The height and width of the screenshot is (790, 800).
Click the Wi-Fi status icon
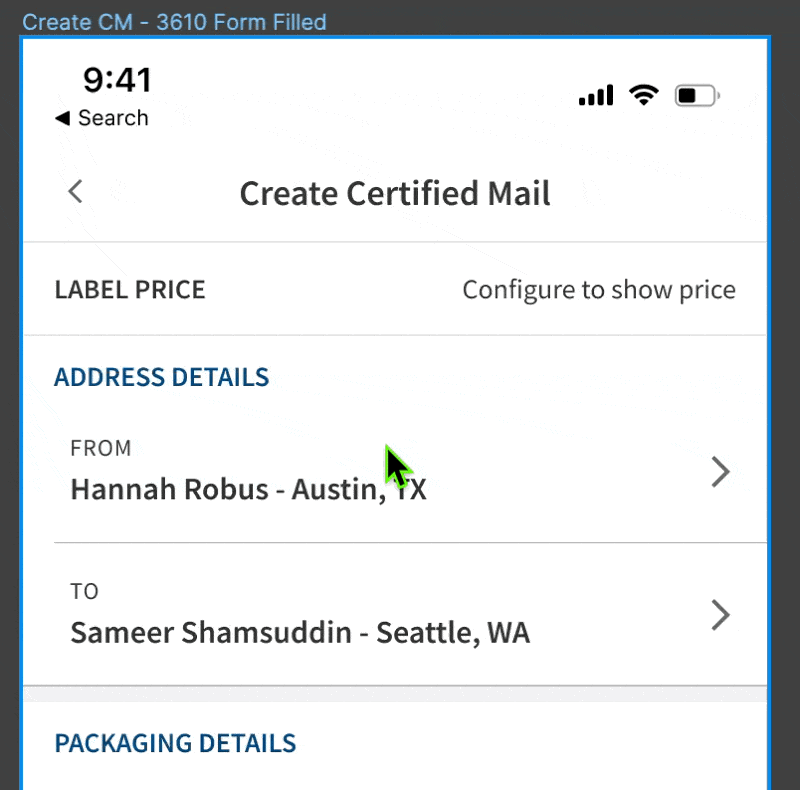(644, 95)
